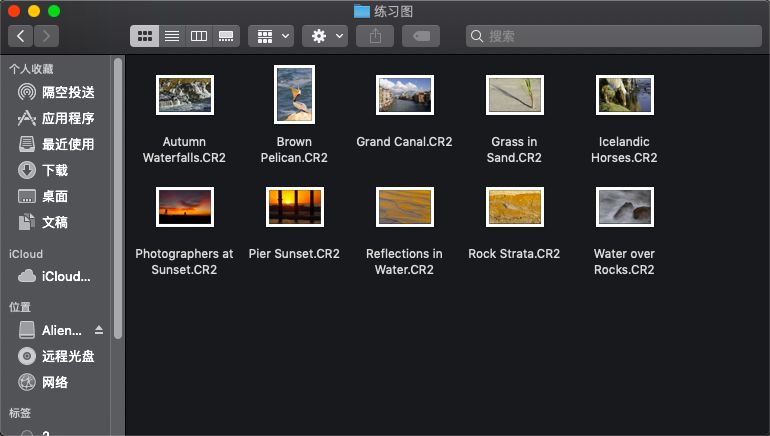Switch to gallery view mode

pos(226,36)
